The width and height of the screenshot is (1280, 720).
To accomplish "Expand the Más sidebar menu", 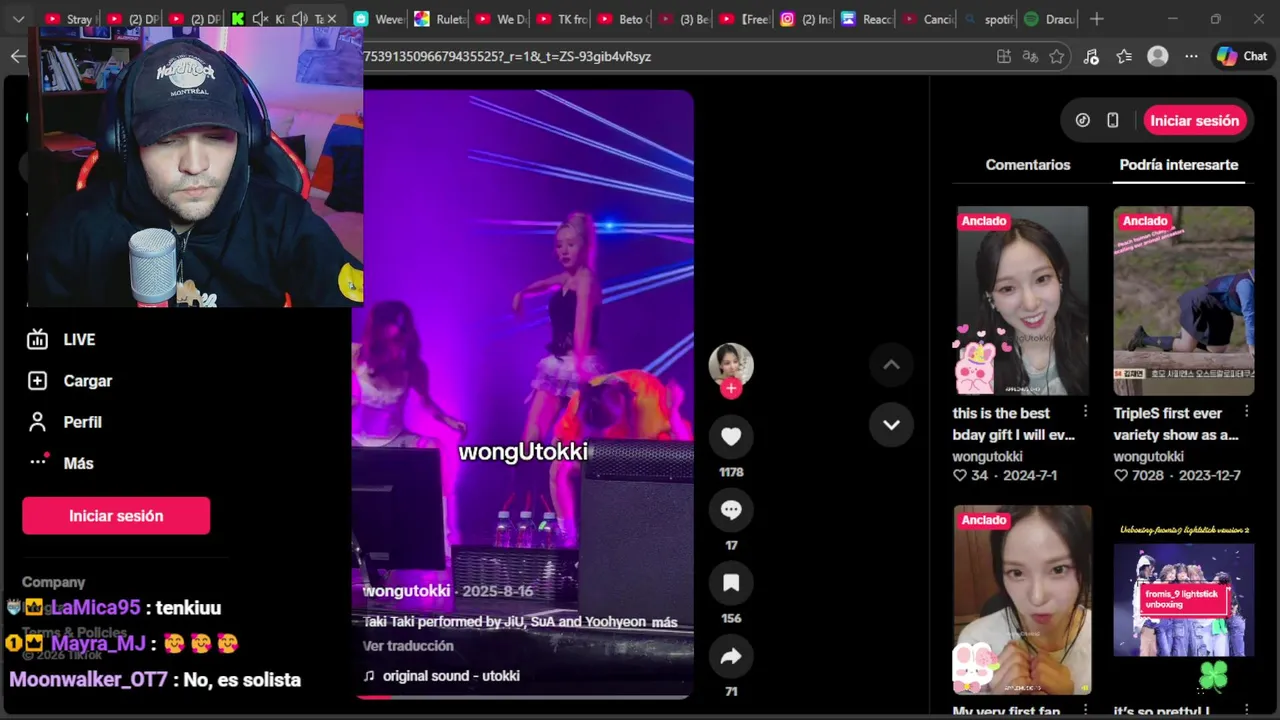I will [60, 463].
